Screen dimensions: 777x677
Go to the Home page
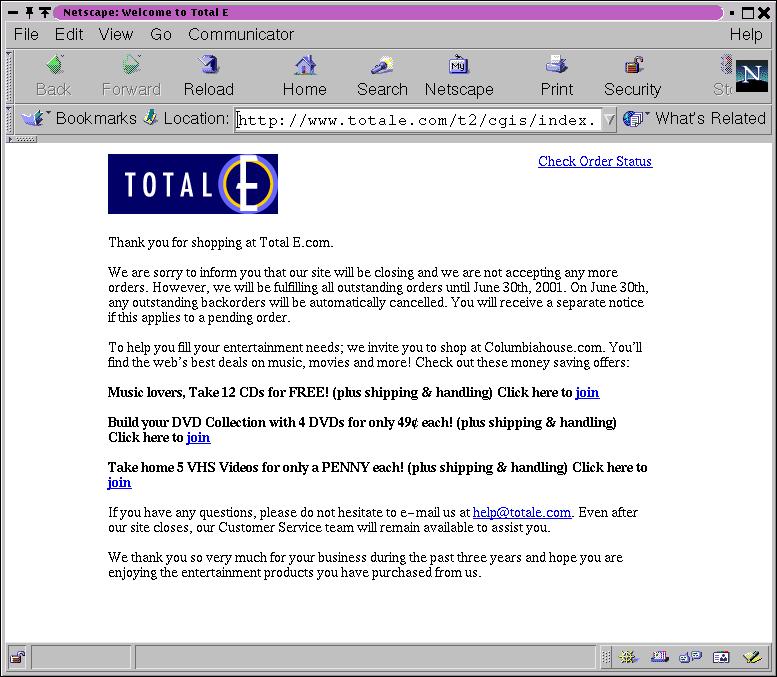click(305, 76)
